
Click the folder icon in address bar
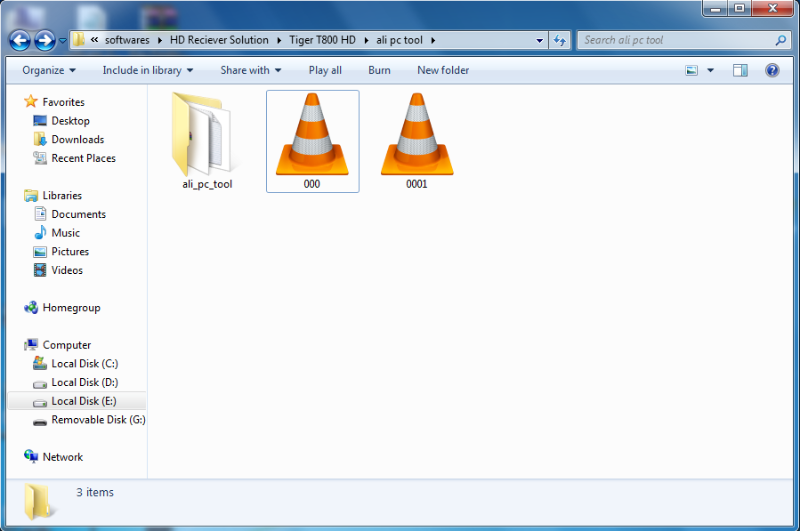tap(79, 40)
